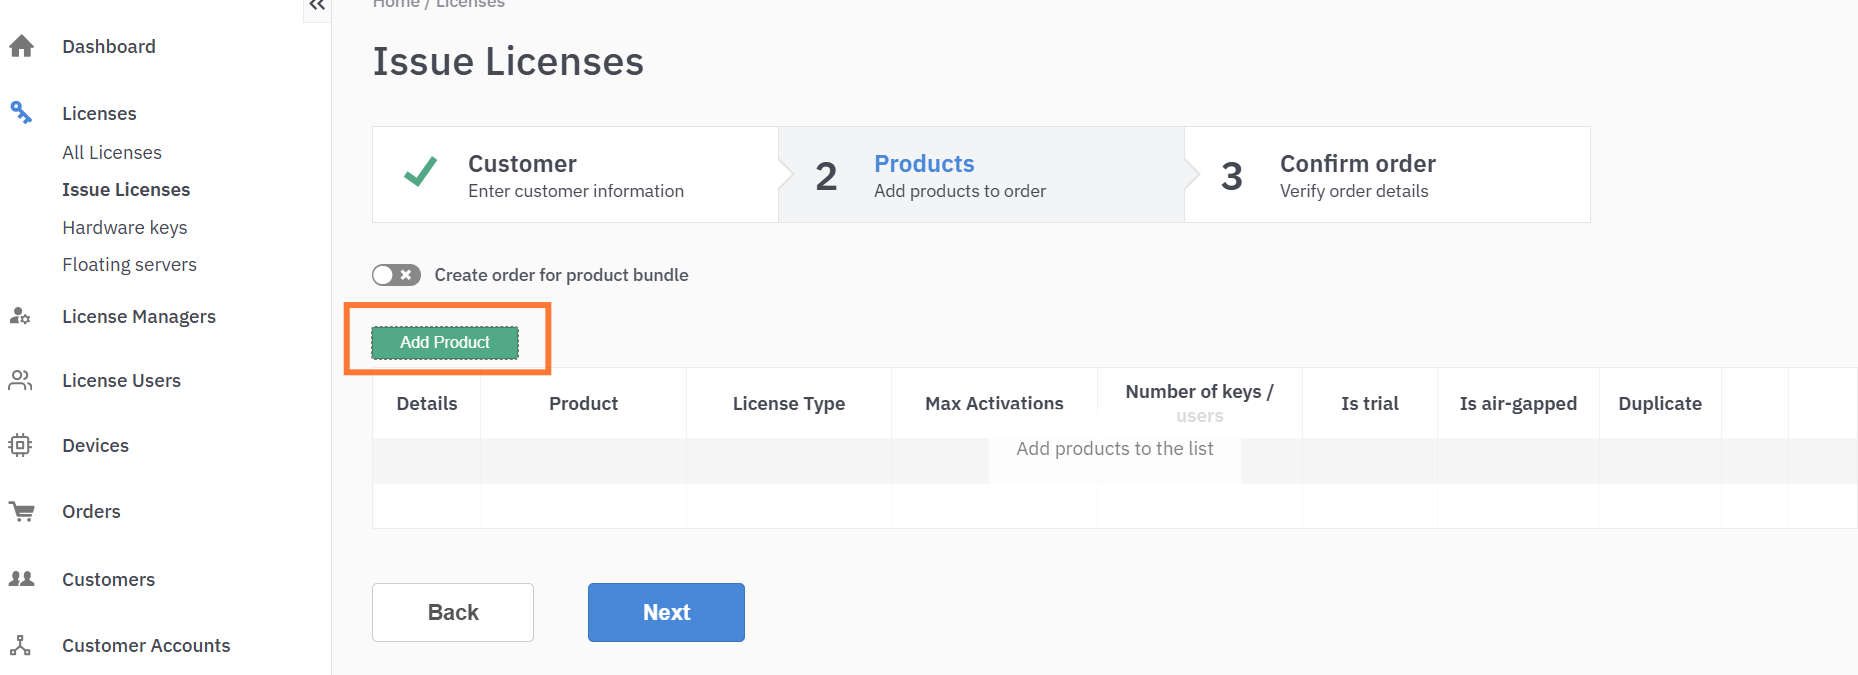Click the Customer Accounts hierarchy icon
This screenshot has height=675, width=1858.
(x=20, y=645)
